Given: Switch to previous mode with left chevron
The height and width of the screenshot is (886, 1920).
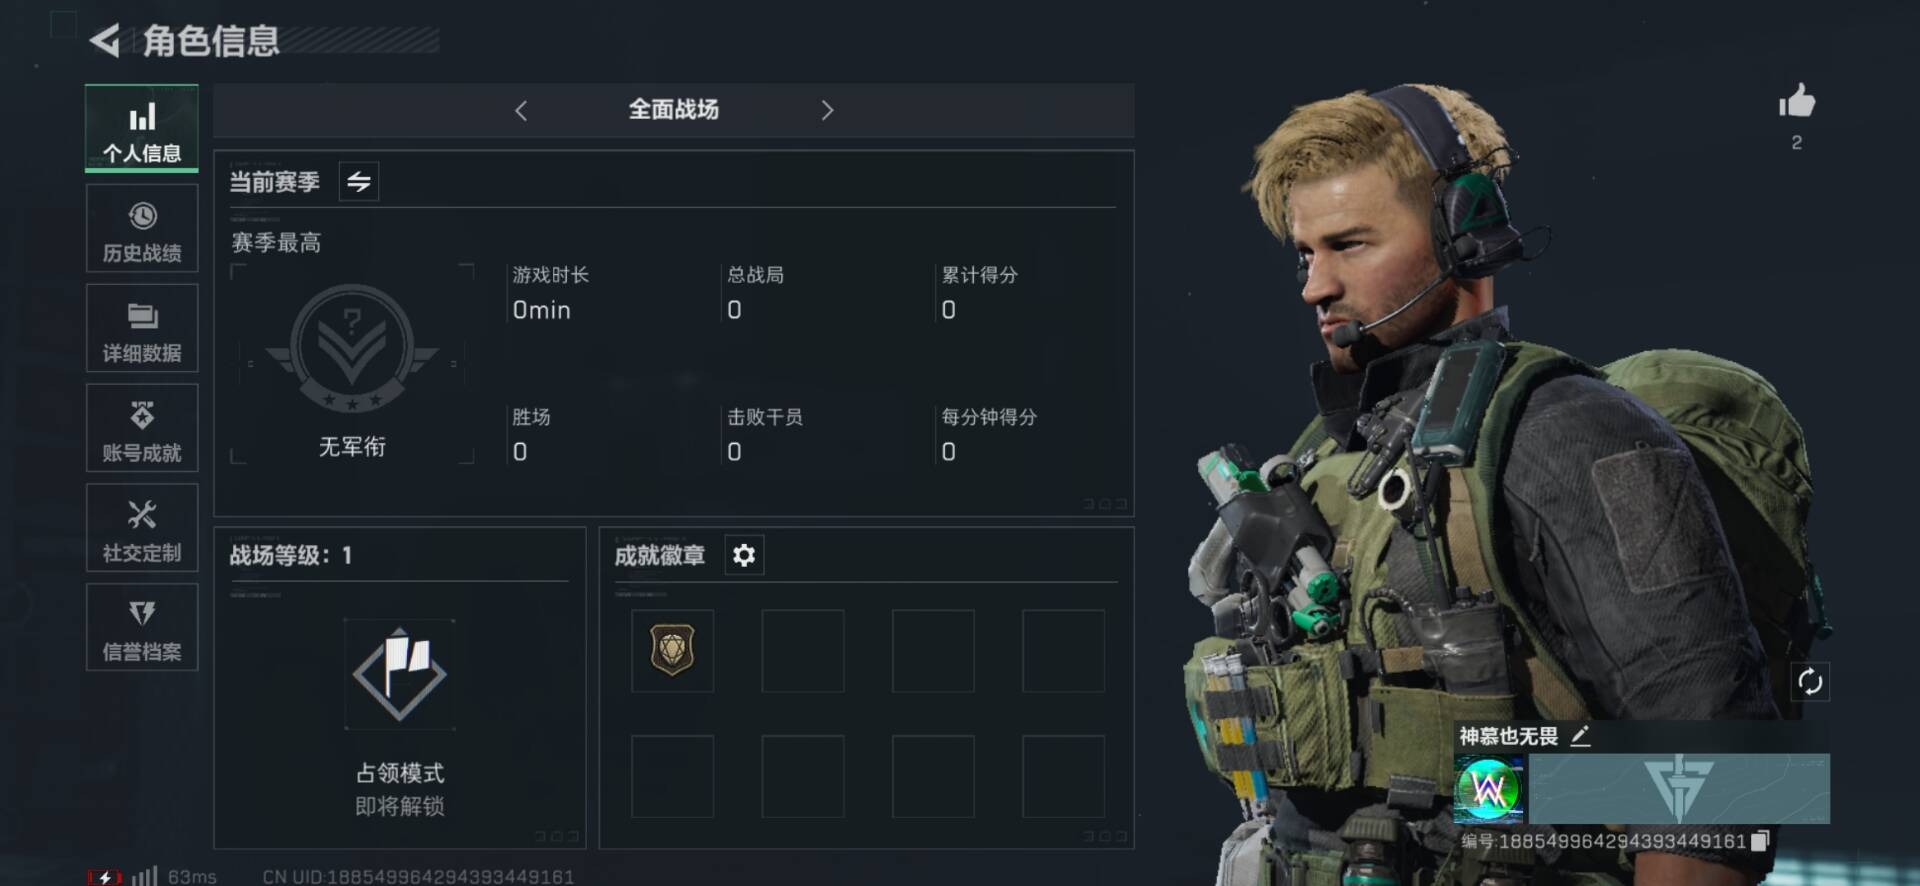Looking at the screenshot, I should [521, 110].
